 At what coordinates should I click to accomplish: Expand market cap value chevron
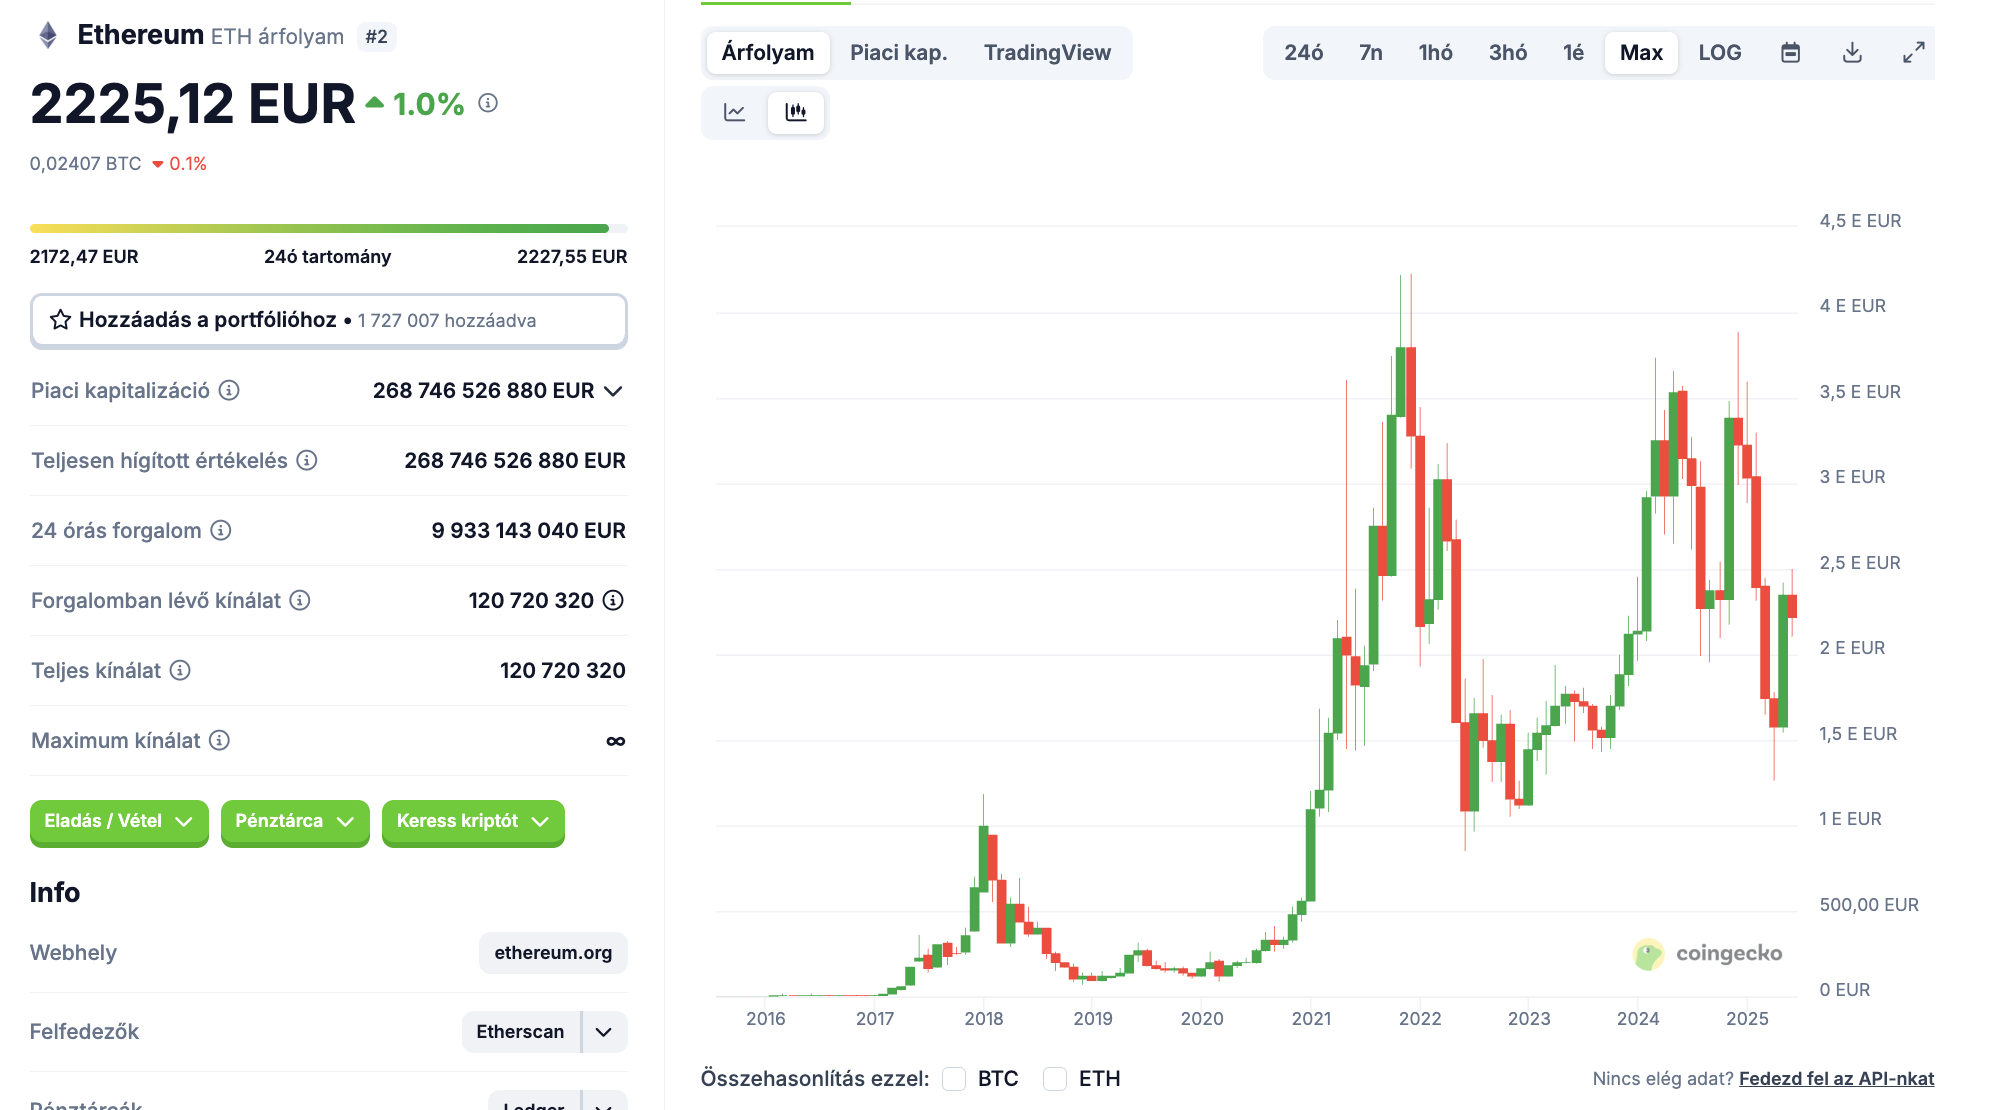[x=614, y=391]
